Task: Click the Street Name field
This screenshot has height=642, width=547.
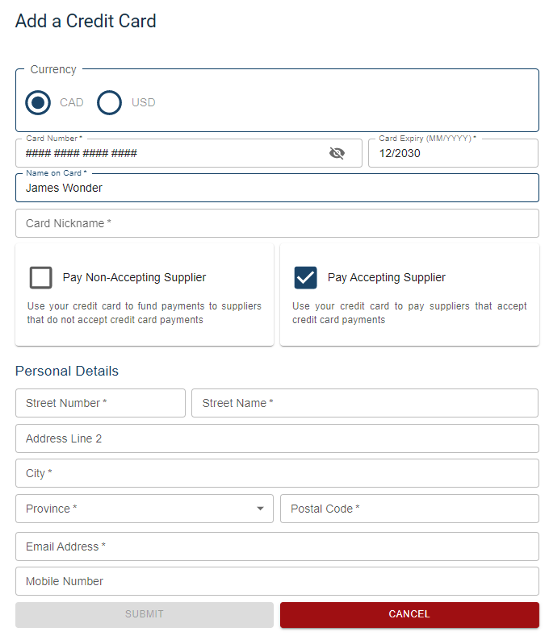Action: (x=365, y=403)
